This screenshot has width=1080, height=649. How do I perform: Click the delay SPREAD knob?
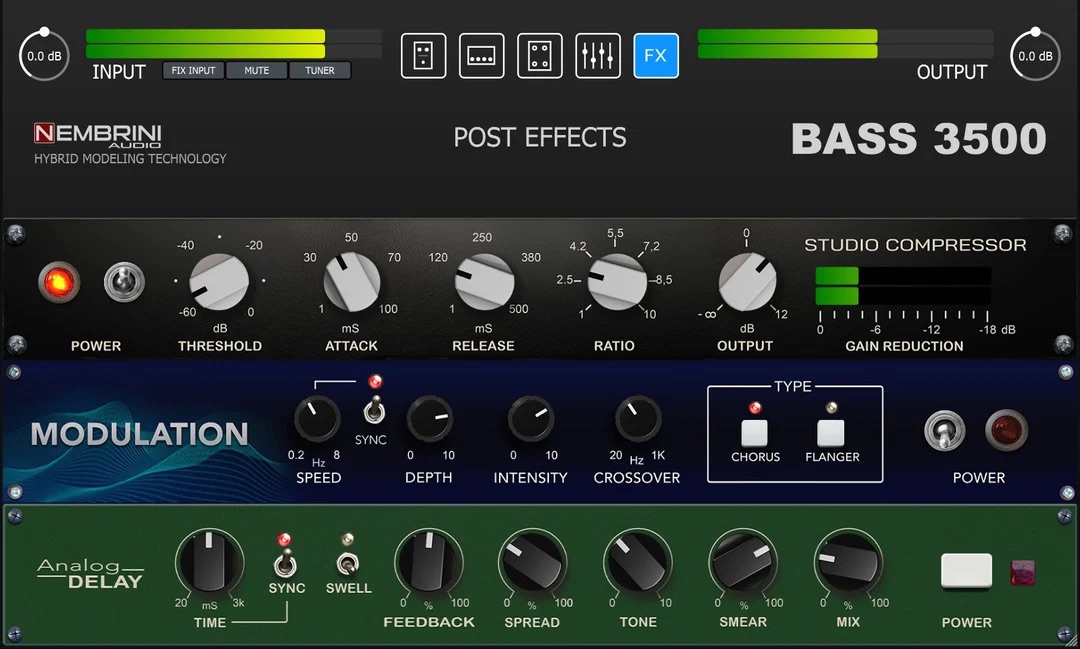point(532,562)
